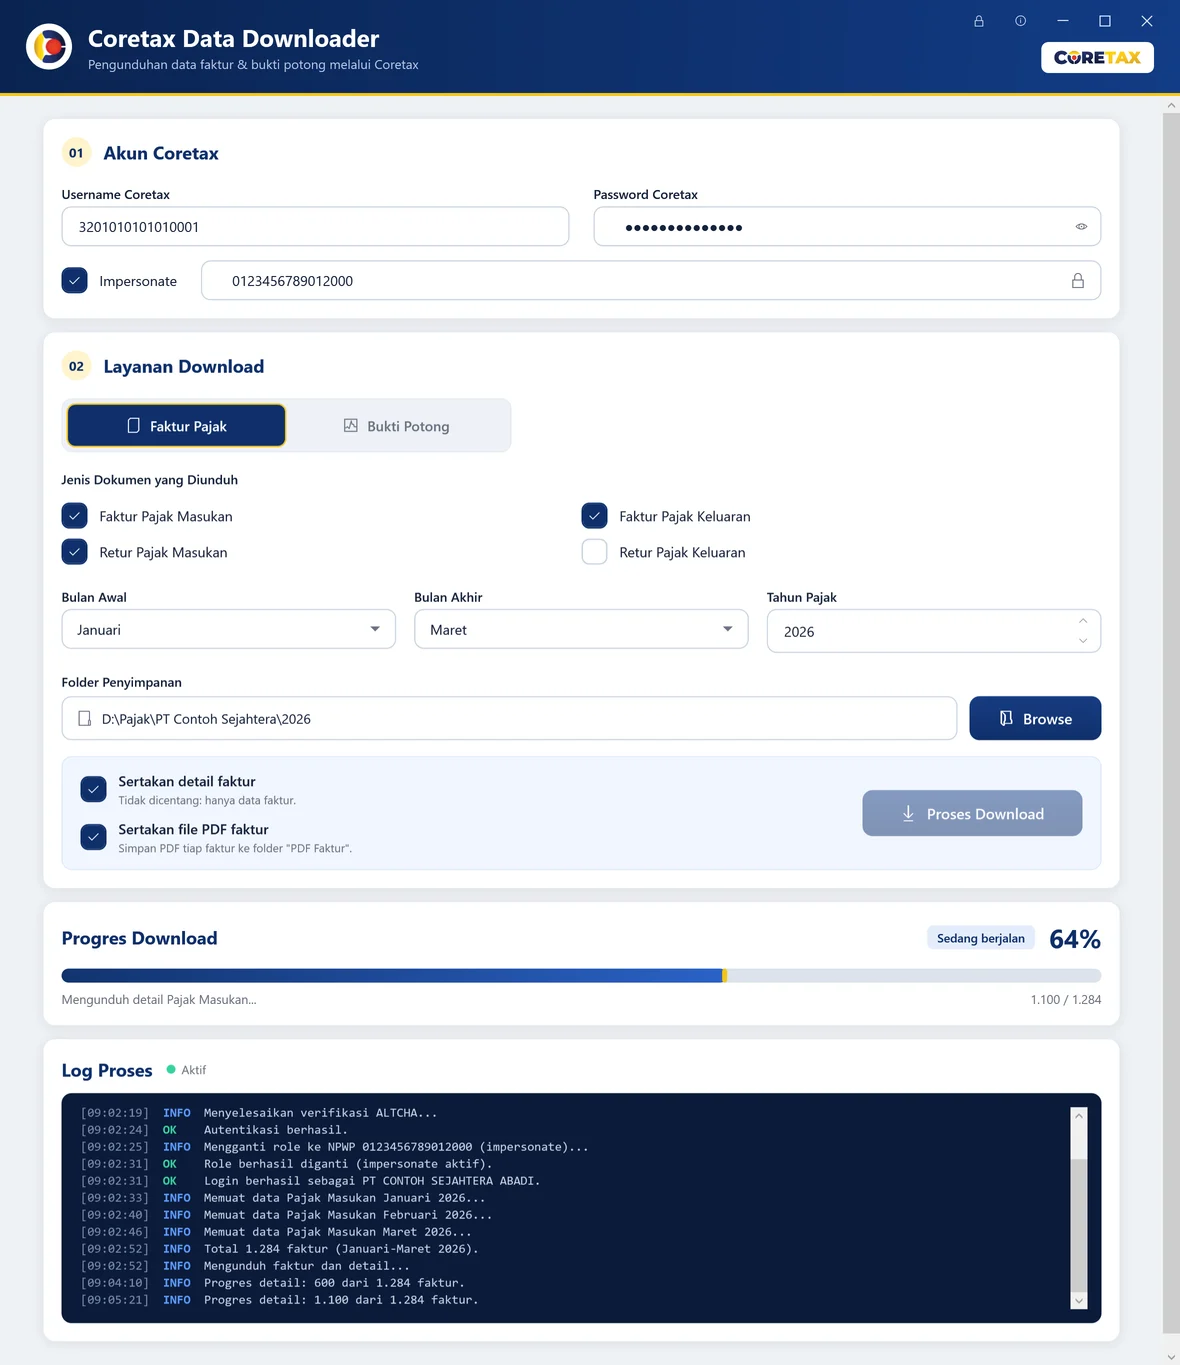Click the Jenis Dokumen yang Diunduh label
The image size is (1180, 1365).
pyautogui.click(x=150, y=480)
